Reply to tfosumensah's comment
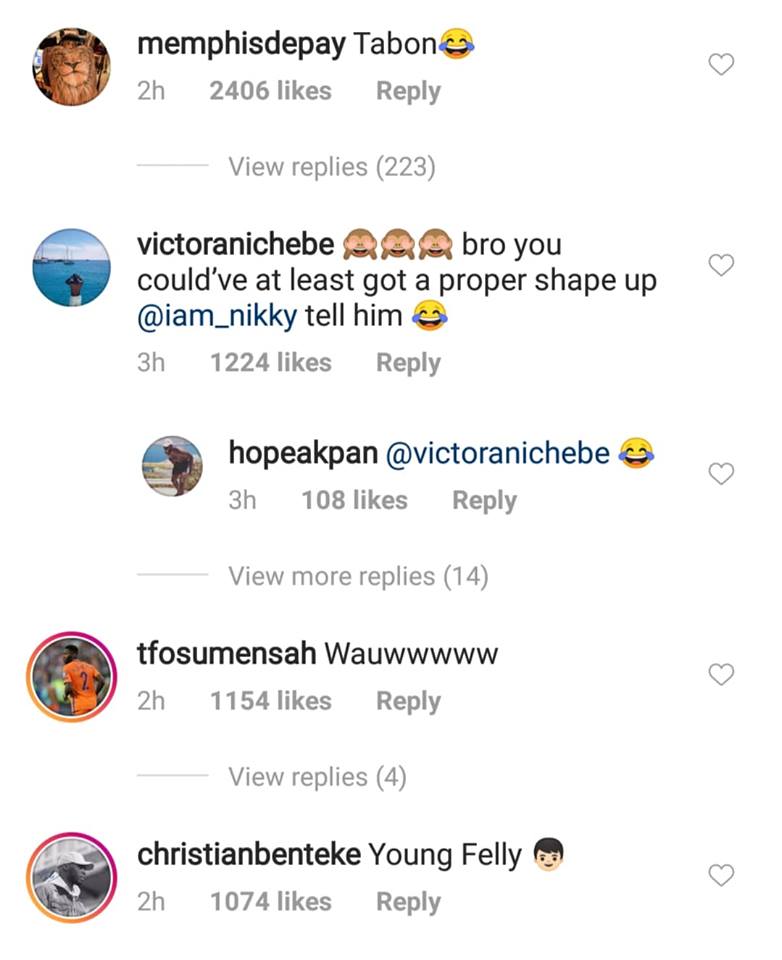The width and height of the screenshot is (782, 960). 408,701
